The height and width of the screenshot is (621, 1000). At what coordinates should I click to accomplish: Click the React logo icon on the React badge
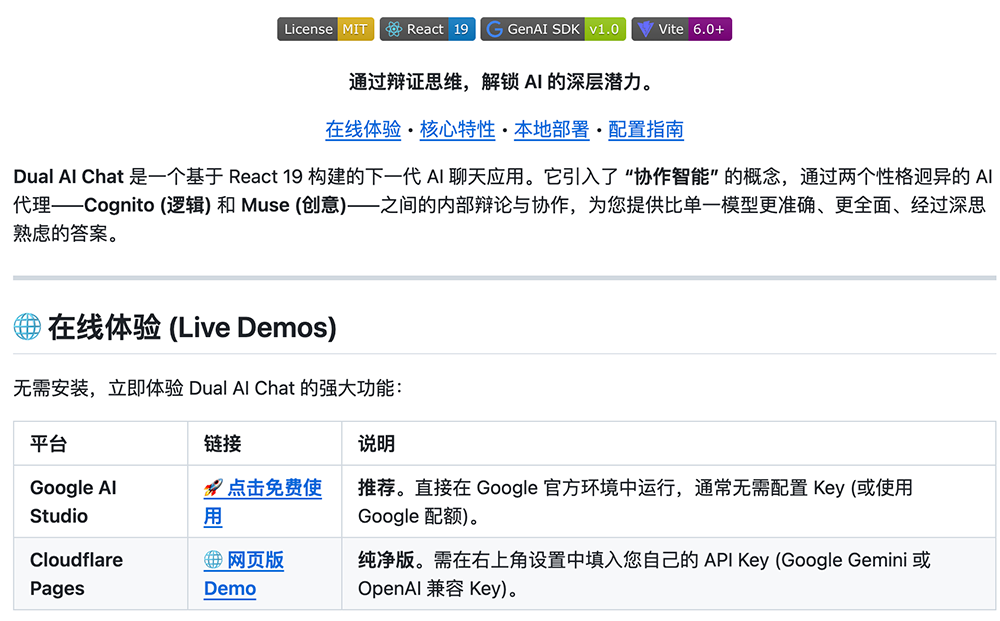391,29
